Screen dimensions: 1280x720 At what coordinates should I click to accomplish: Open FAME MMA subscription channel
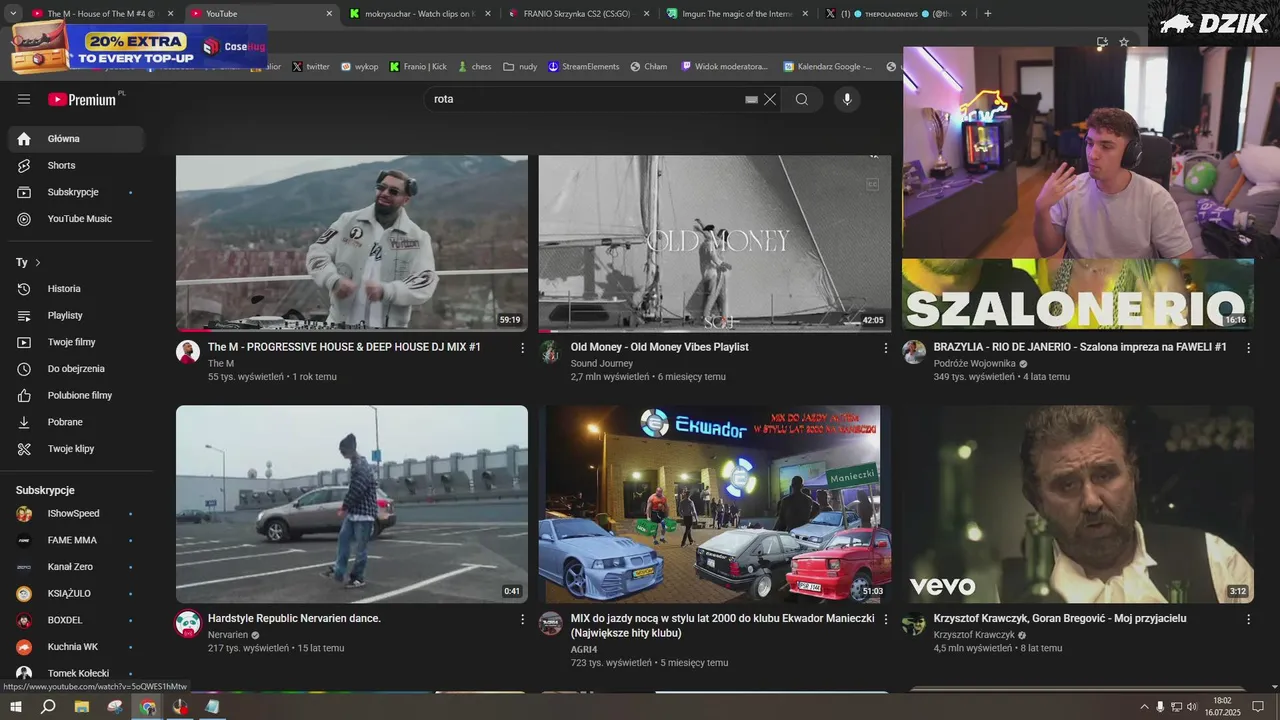click(x=76, y=540)
